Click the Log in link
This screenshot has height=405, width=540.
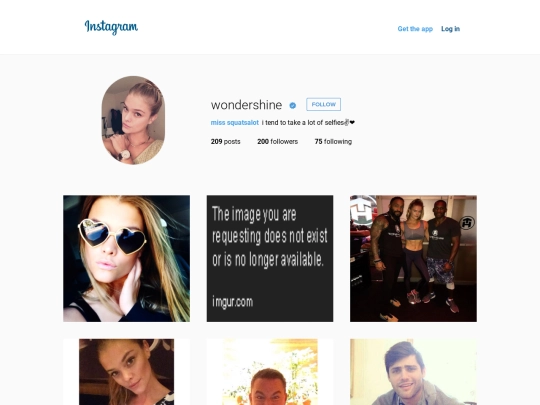coord(450,29)
